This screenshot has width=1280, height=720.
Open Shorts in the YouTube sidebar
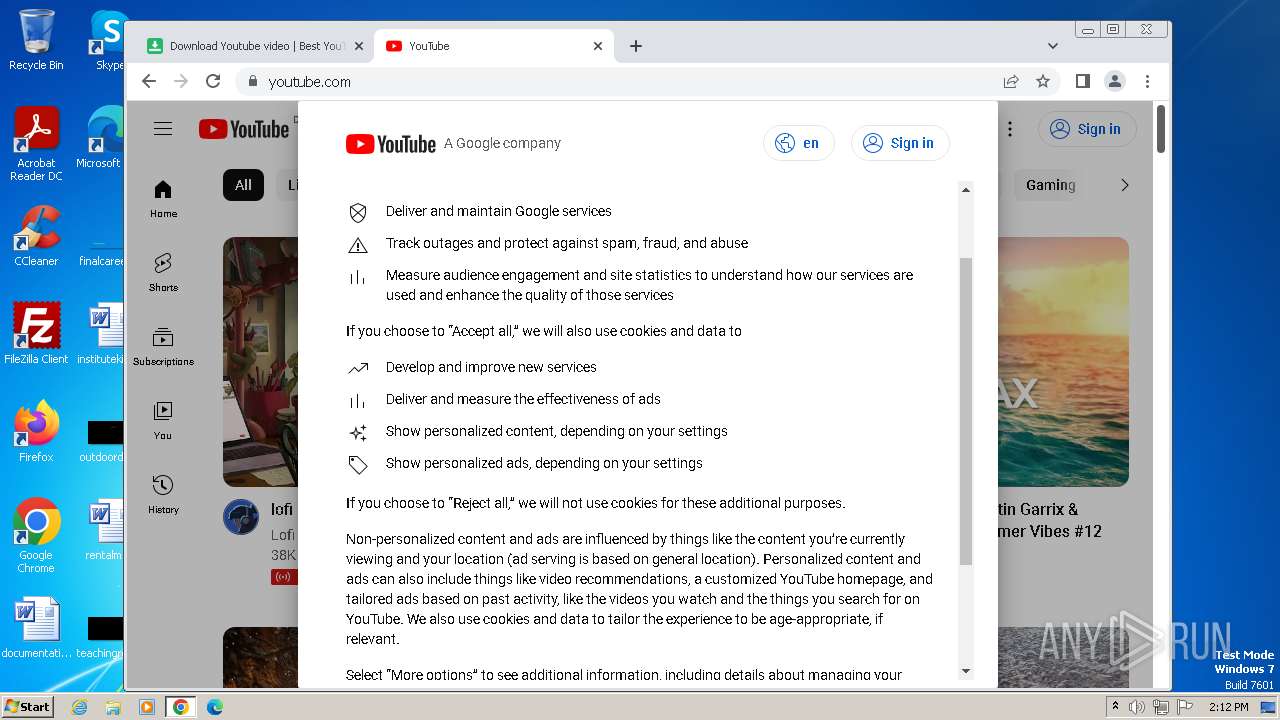[x=163, y=272]
